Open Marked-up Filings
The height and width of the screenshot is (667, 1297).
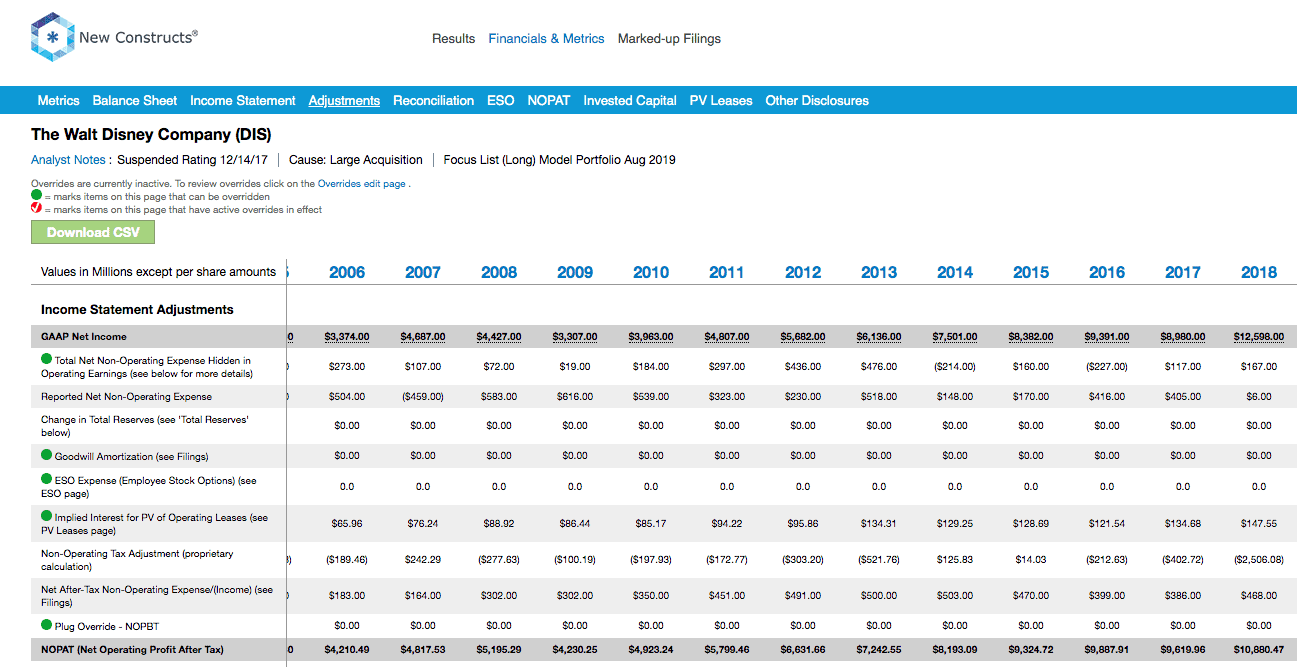(669, 39)
